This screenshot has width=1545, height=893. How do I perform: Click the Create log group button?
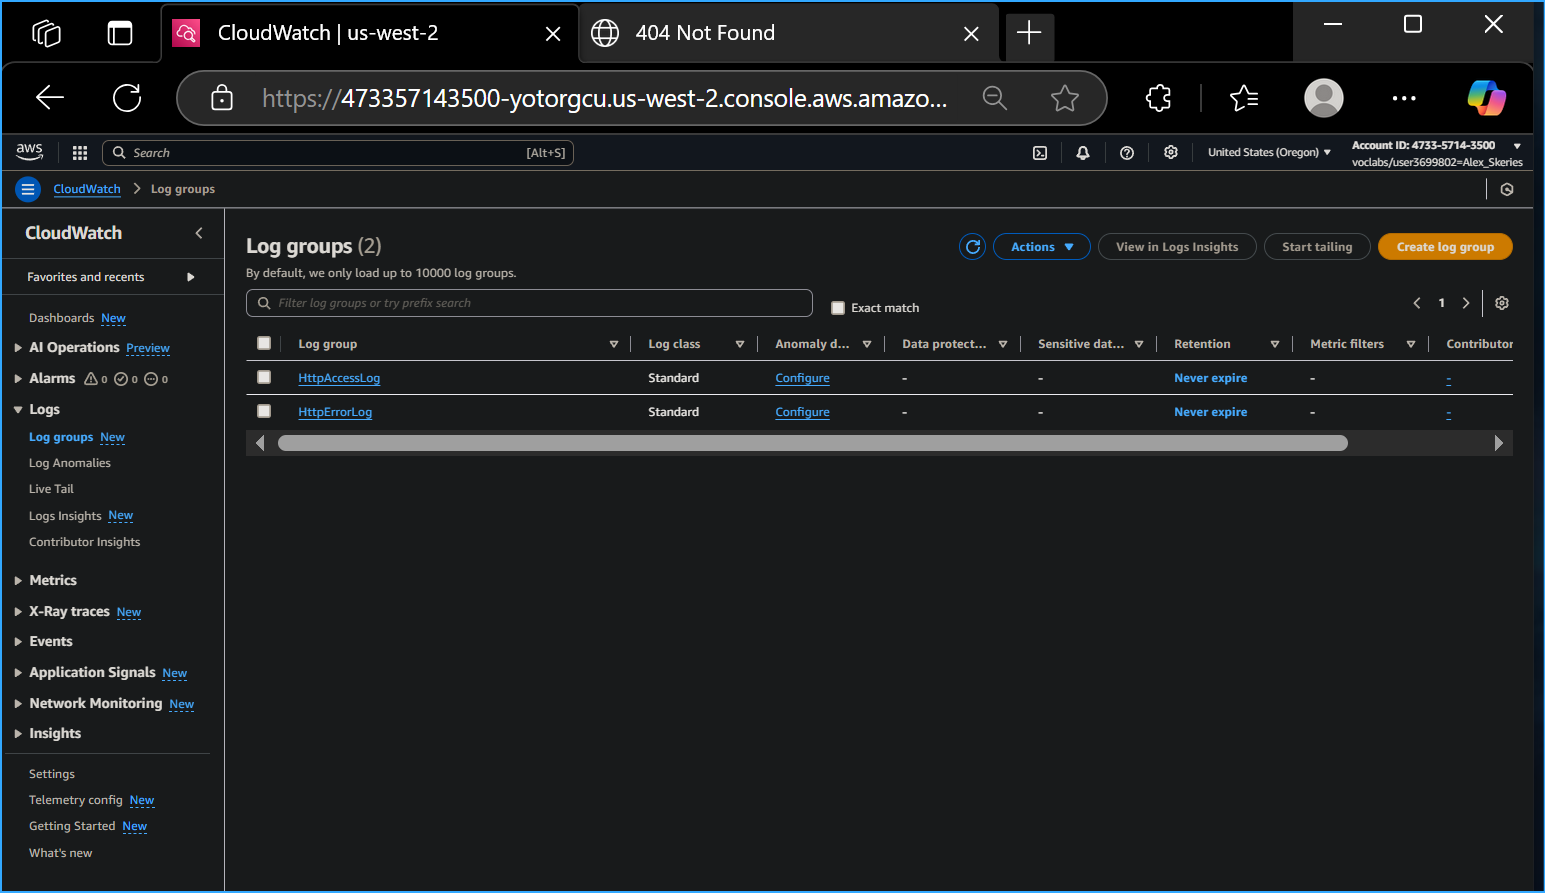1444,246
